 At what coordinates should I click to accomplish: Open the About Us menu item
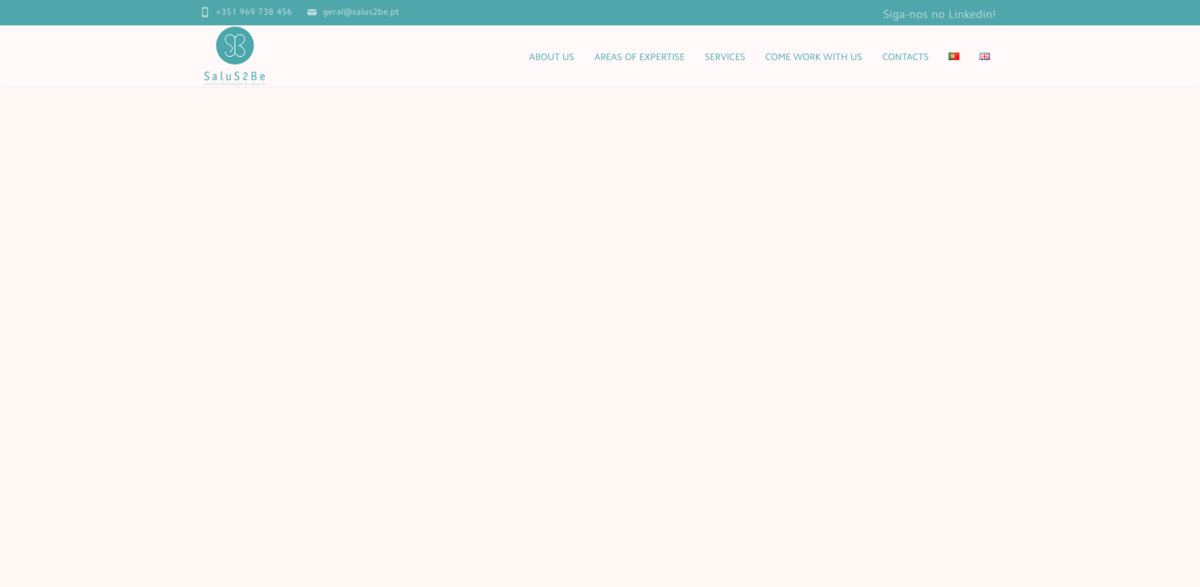(x=551, y=57)
